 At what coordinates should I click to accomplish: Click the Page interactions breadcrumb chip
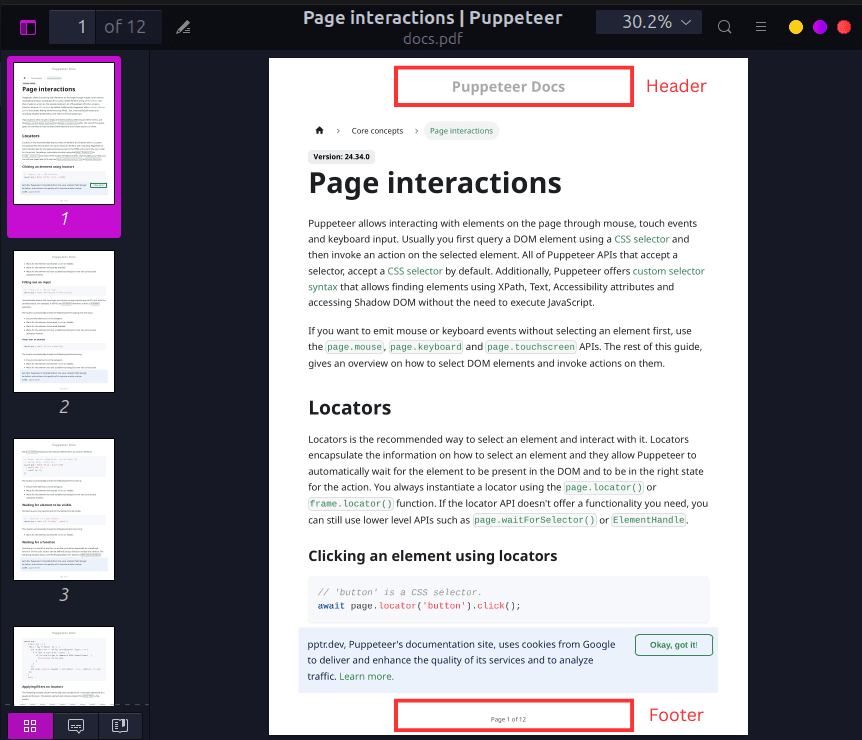coord(461,130)
